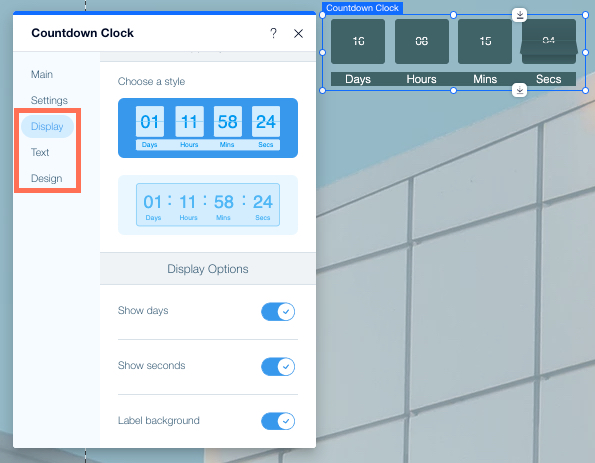Select the Display tab

pyautogui.click(x=47, y=126)
